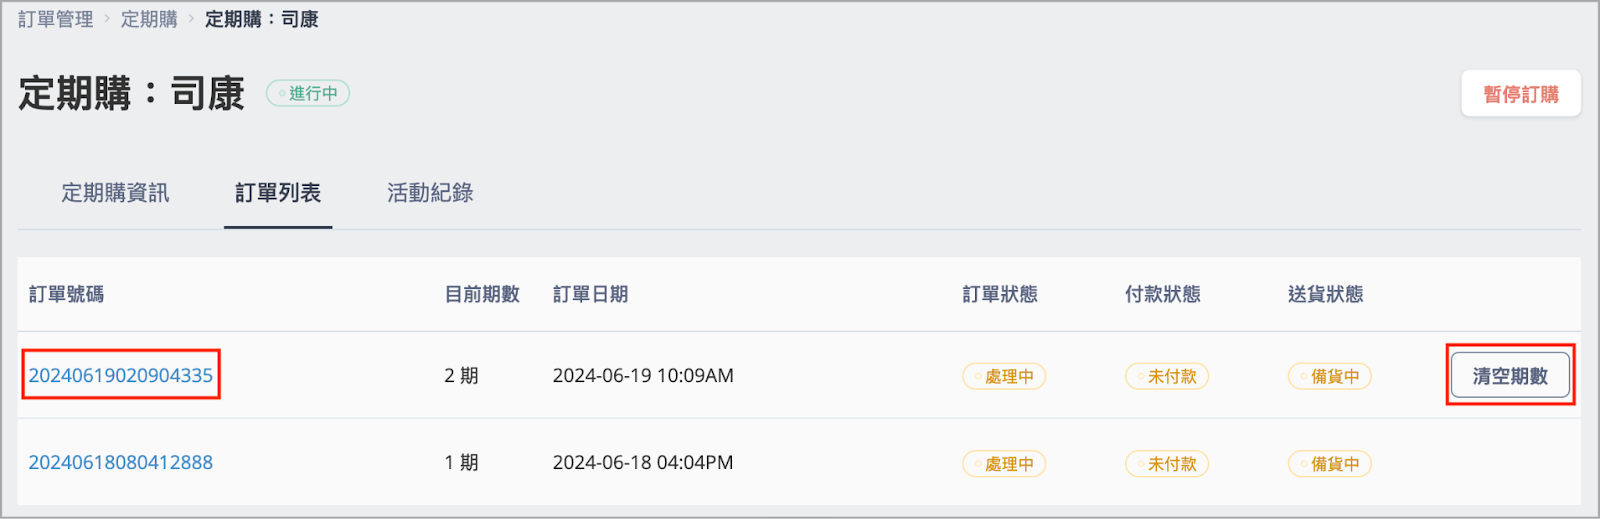Viewport: 1600px width, 519px height.
Task: Go to 訂單管理 breadcrumb
Action: click(x=56, y=19)
